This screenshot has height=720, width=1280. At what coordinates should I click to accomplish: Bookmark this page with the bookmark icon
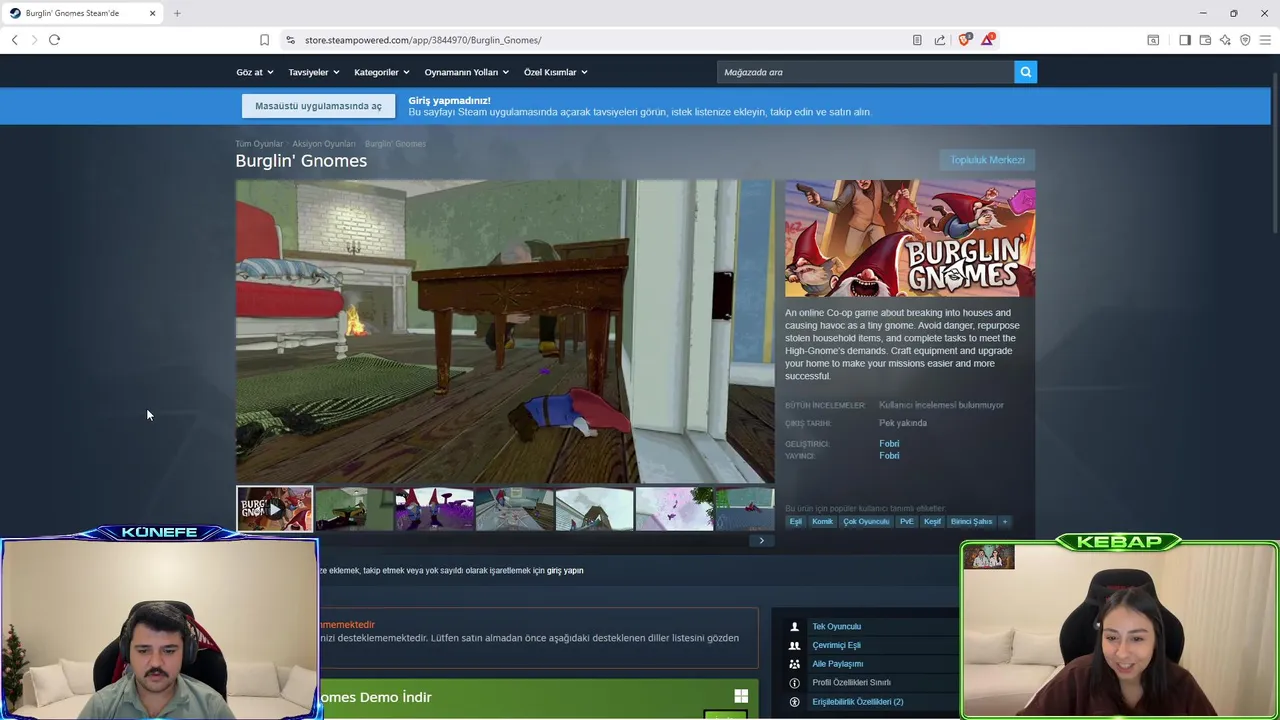click(264, 40)
